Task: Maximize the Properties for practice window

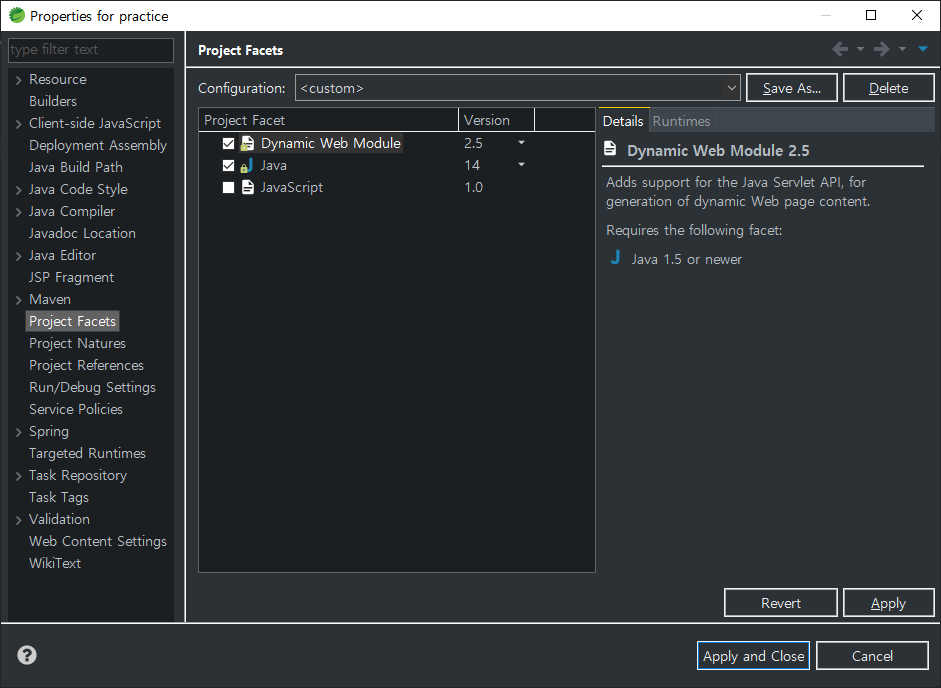Action: [x=871, y=16]
